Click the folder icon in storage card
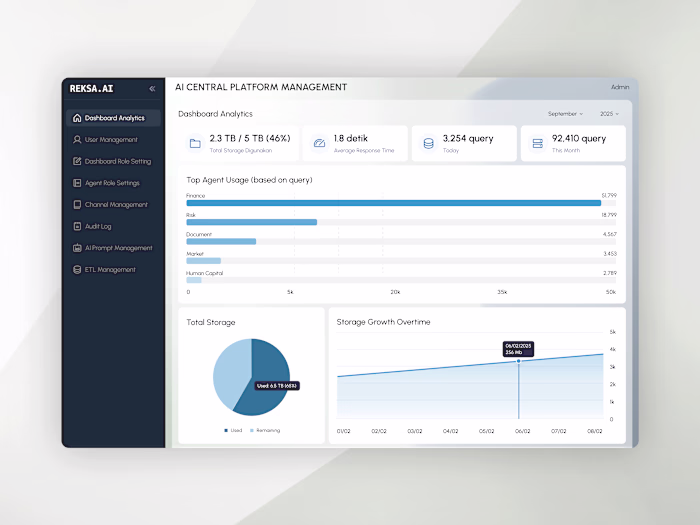Image resolution: width=700 pixels, height=525 pixels. click(x=195, y=143)
